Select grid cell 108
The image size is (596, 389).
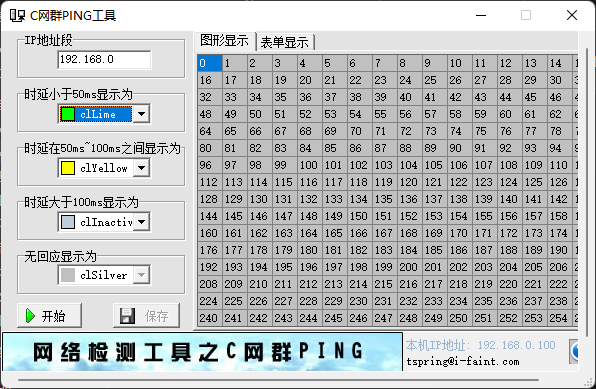point(510,165)
